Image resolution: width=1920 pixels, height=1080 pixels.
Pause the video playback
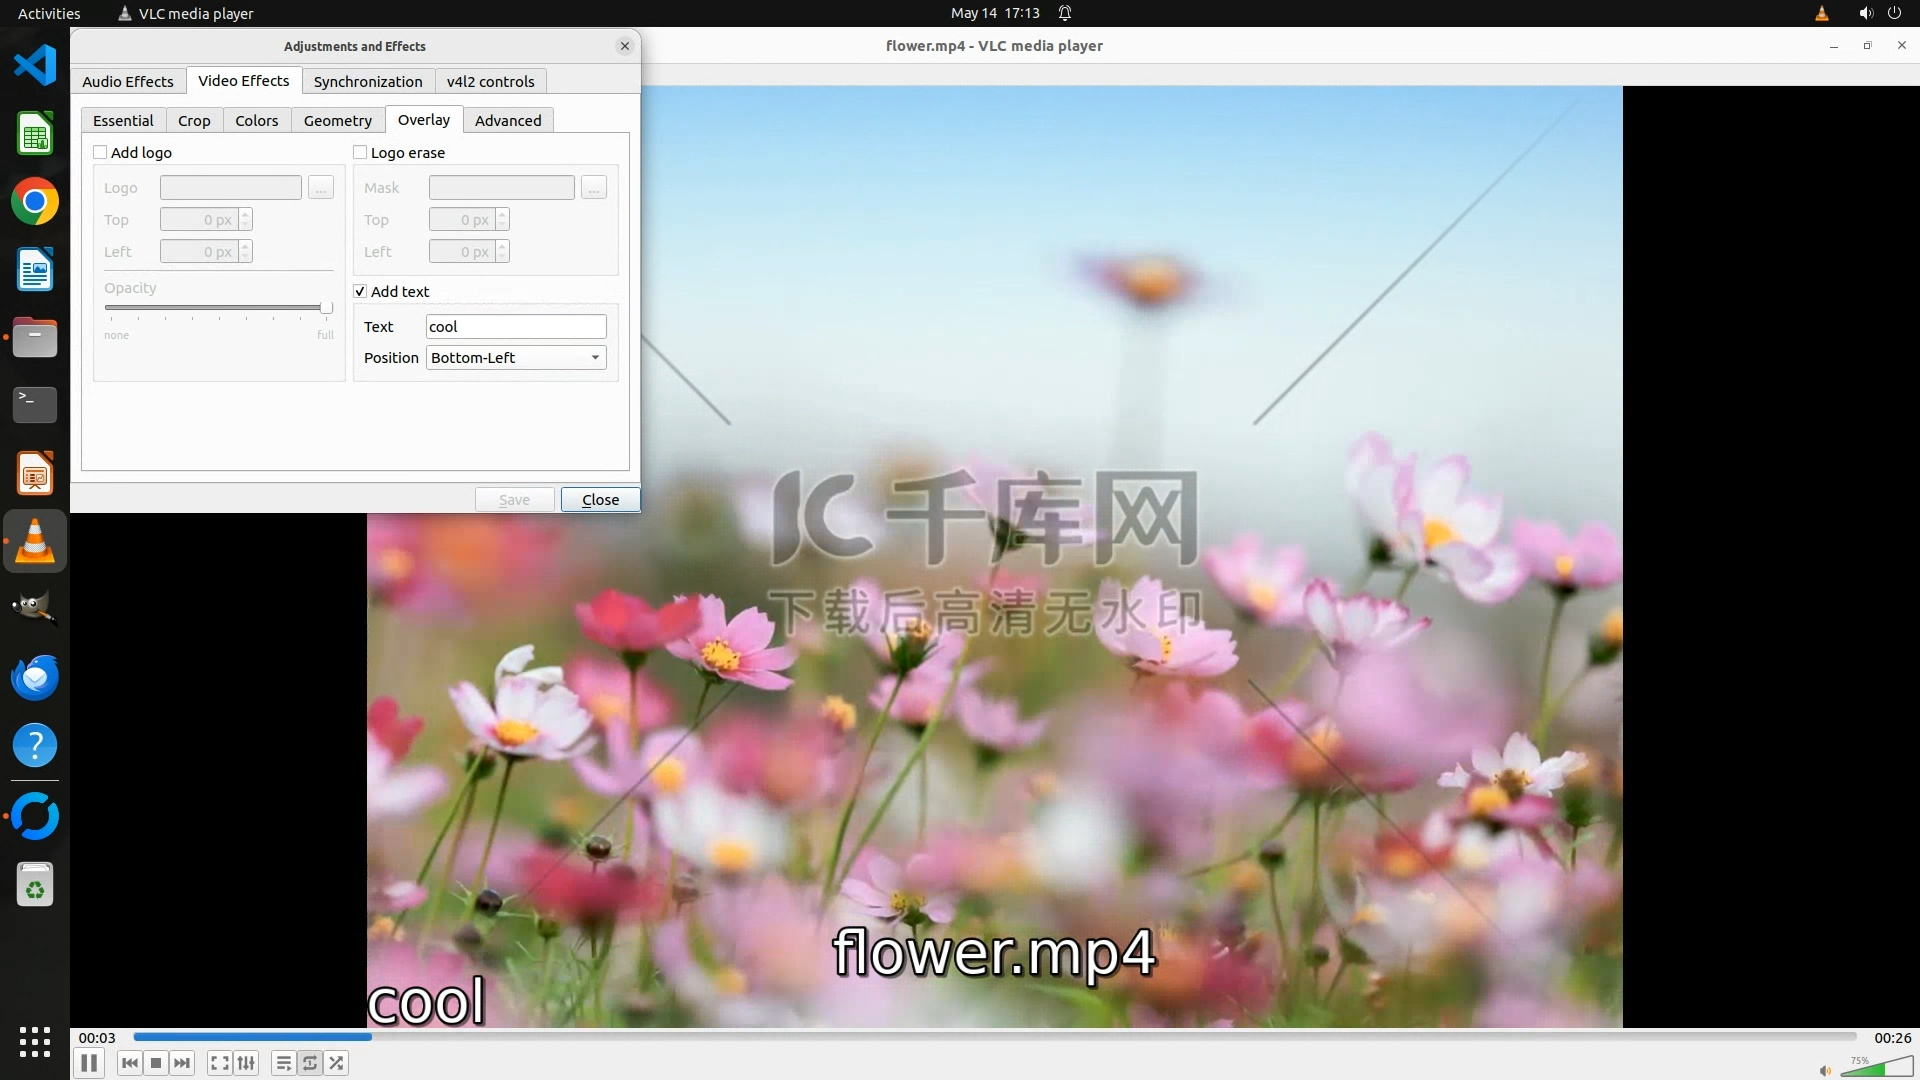pos(89,1063)
